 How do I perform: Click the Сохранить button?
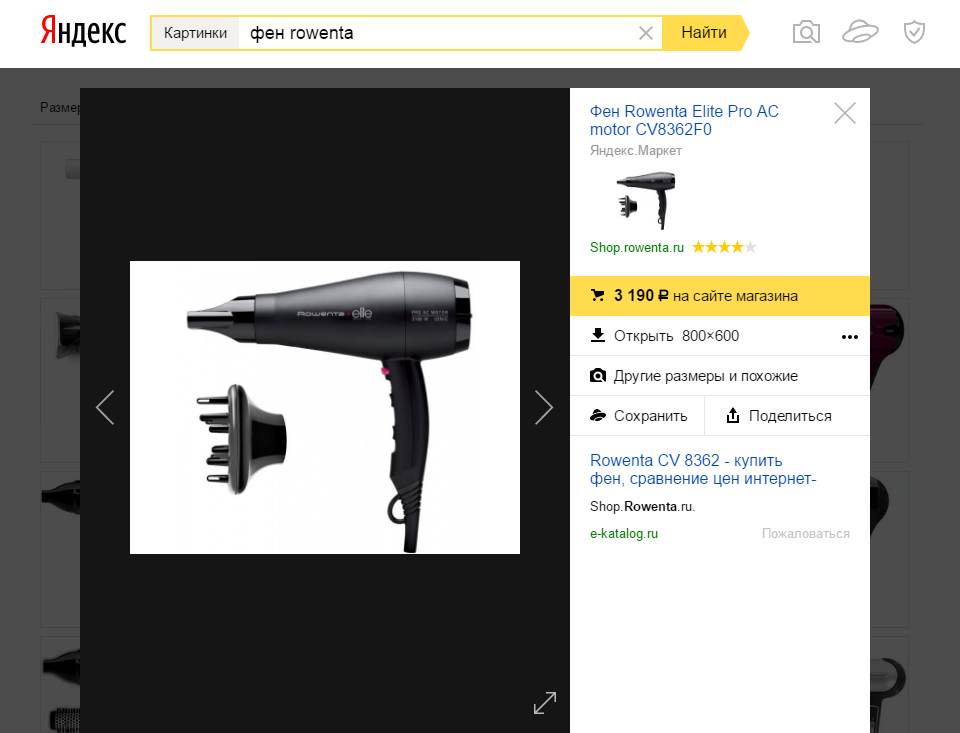pyautogui.click(x=637, y=416)
